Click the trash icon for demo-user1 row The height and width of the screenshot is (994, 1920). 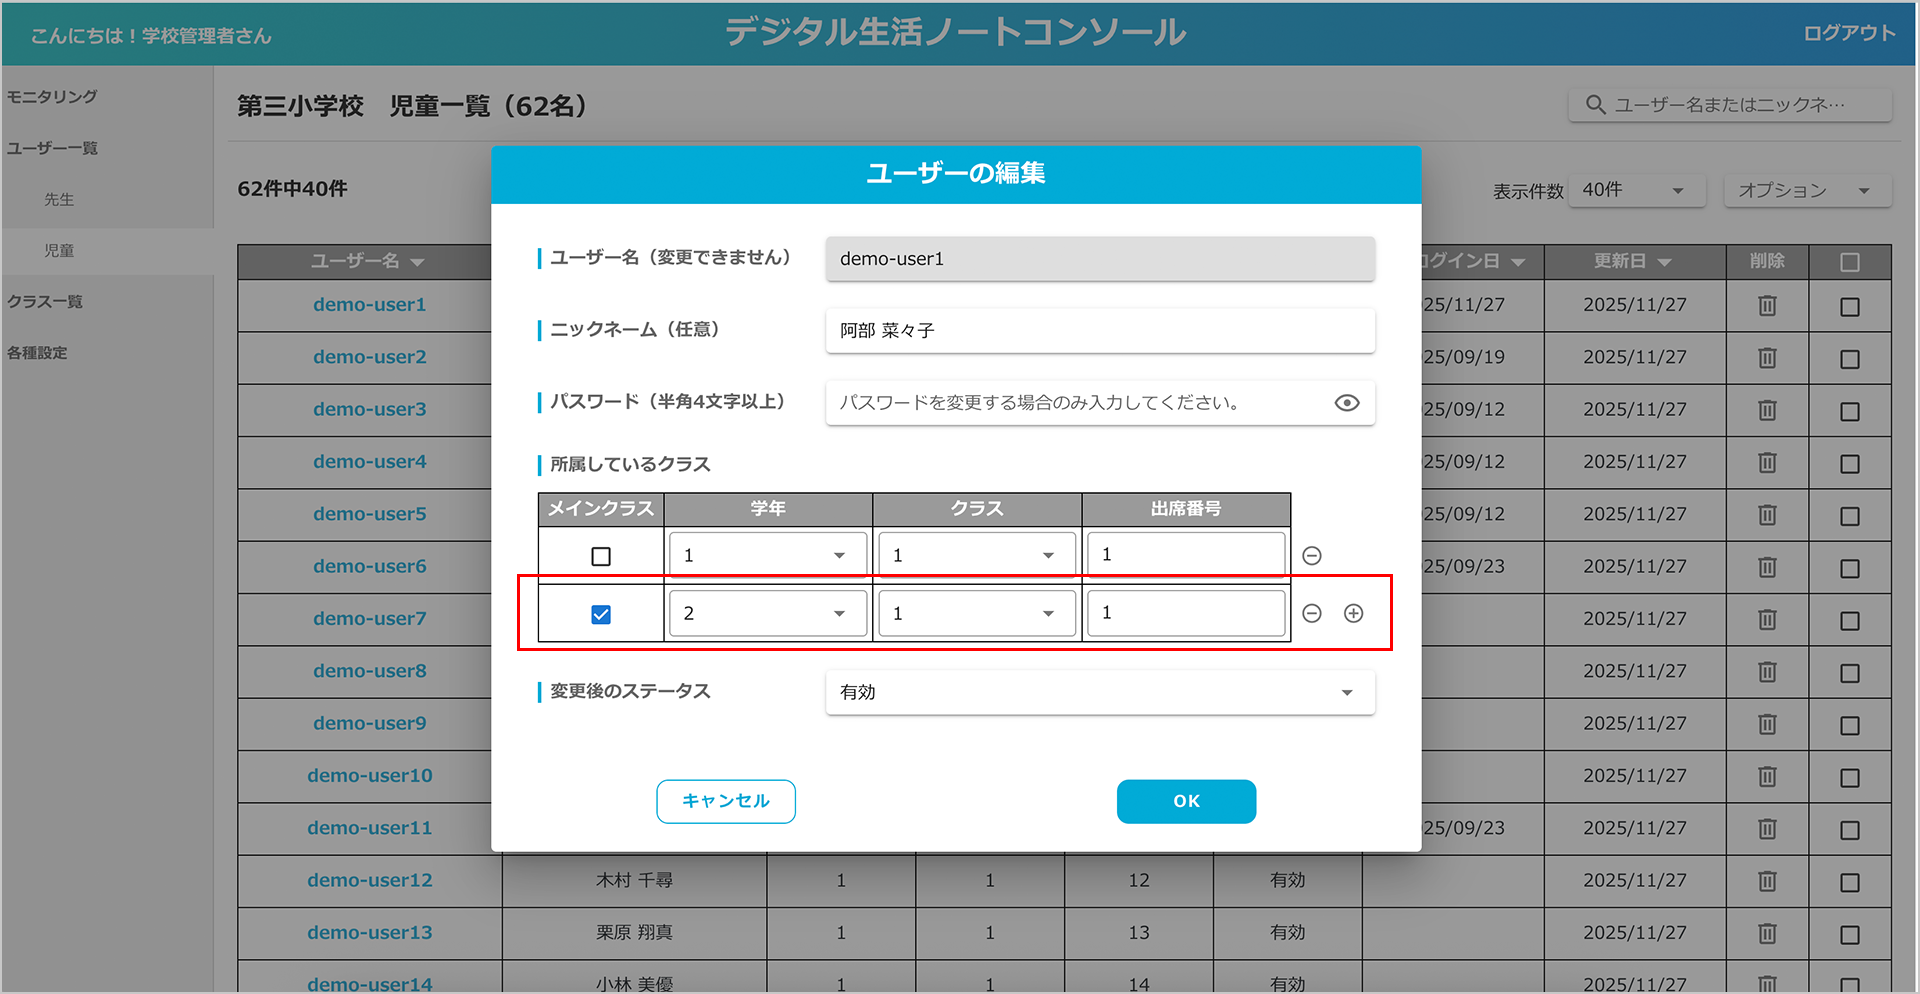click(1767, 306)
